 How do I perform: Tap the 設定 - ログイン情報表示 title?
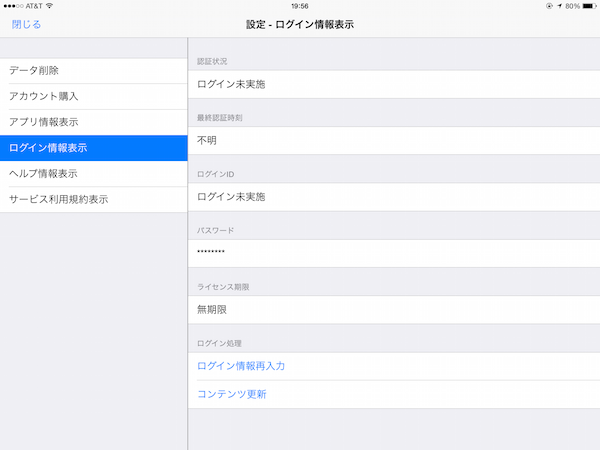click(300, 24)
